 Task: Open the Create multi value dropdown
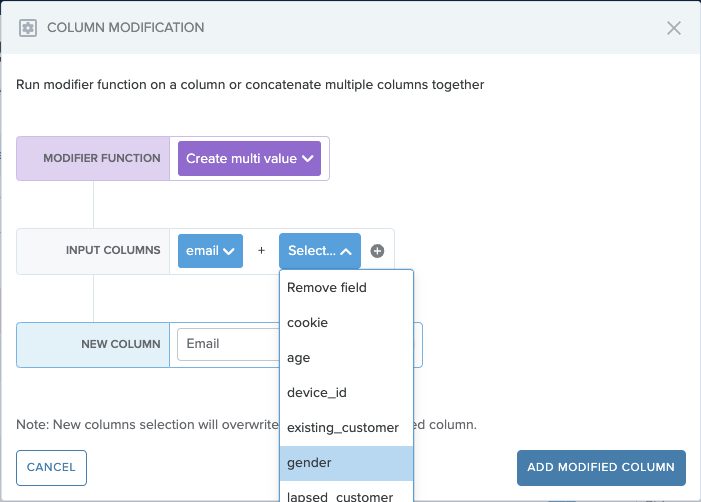click(x=249, y=159)
